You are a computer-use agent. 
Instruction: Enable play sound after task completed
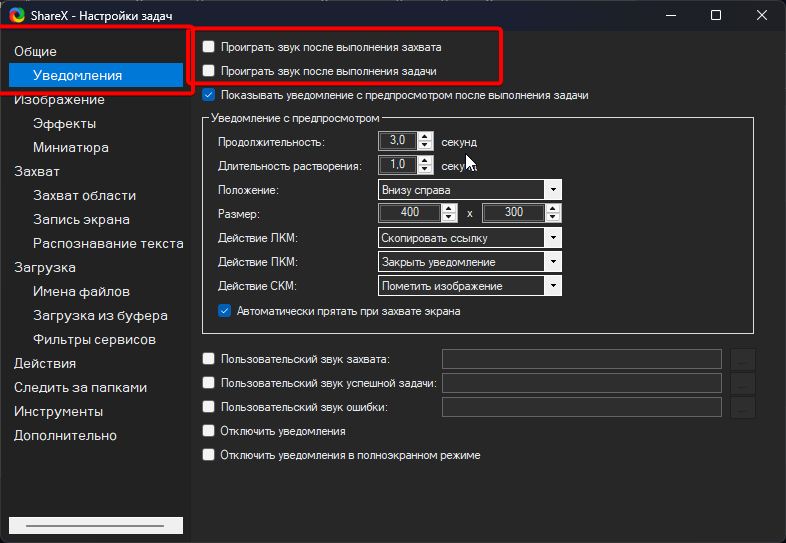point(209,71)
